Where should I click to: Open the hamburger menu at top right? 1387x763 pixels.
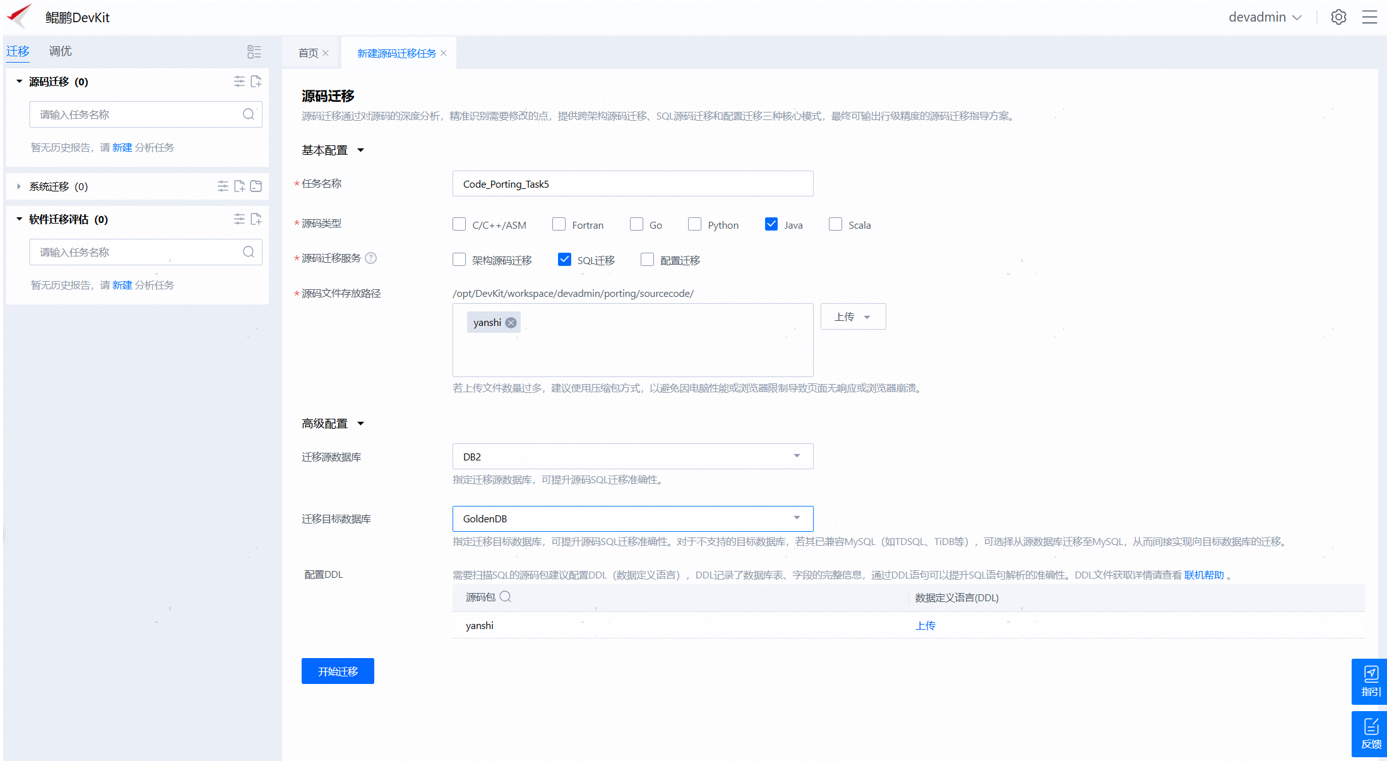tap(1369, 17)
